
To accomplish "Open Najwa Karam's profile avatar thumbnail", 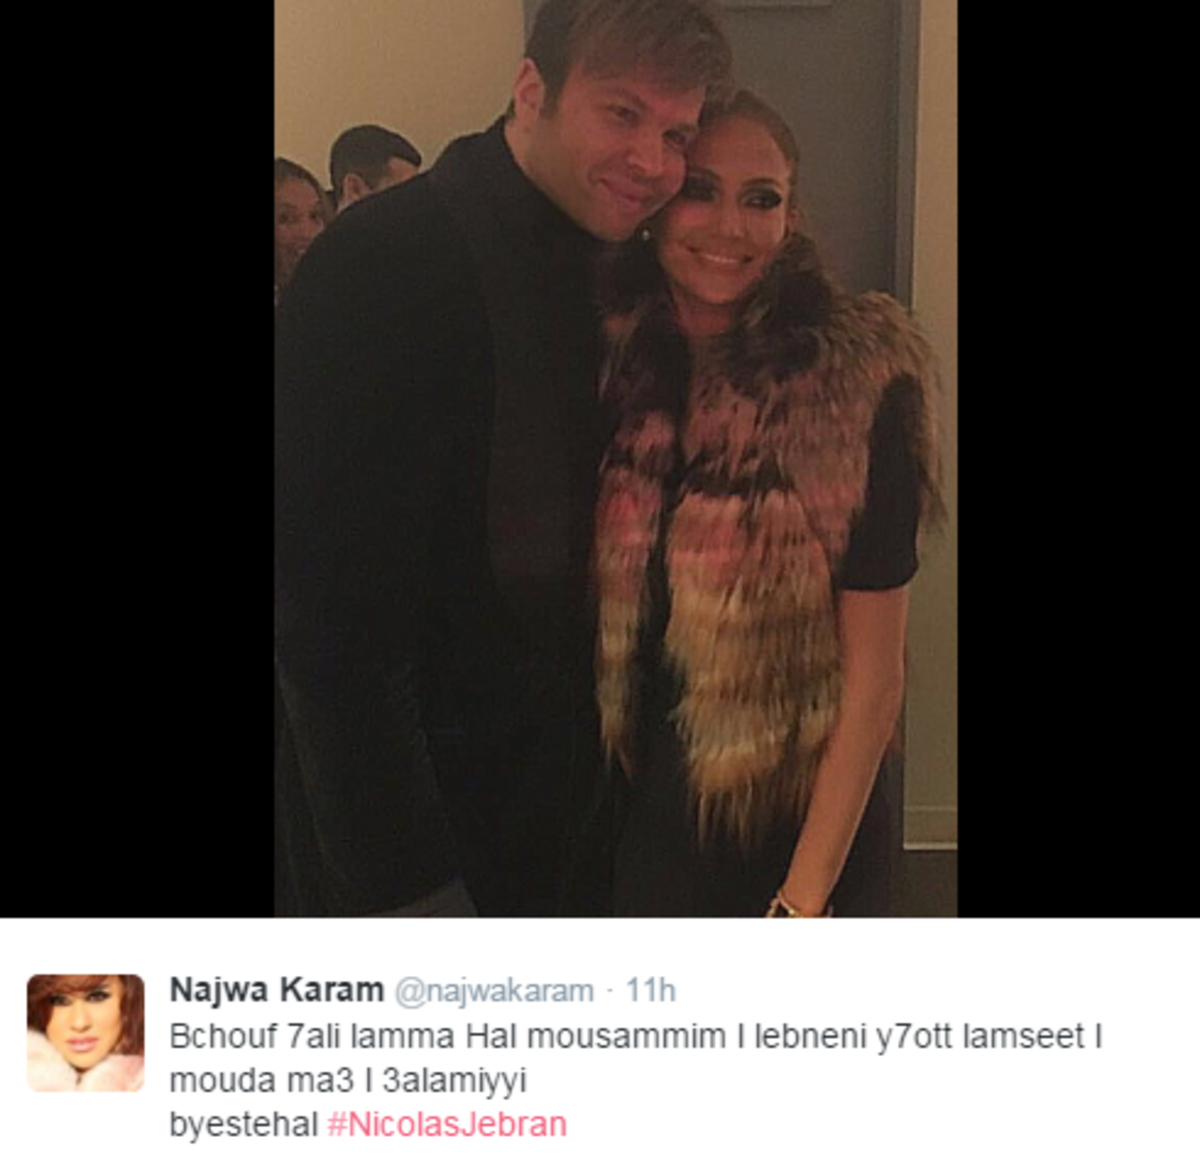I will click(85, 1032).
